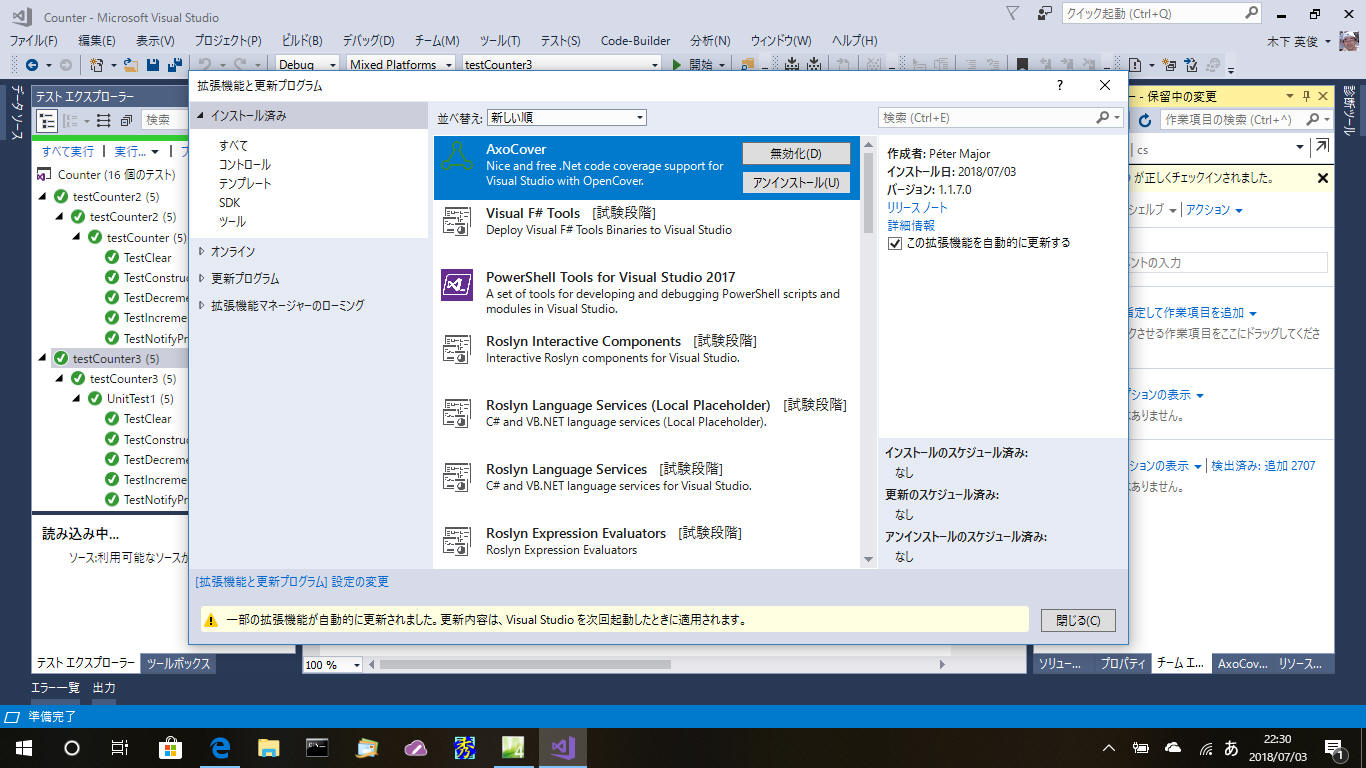Collapse the testCounter2 top tree node
The image size is (1366, 768).
click(x=43, y=197)
